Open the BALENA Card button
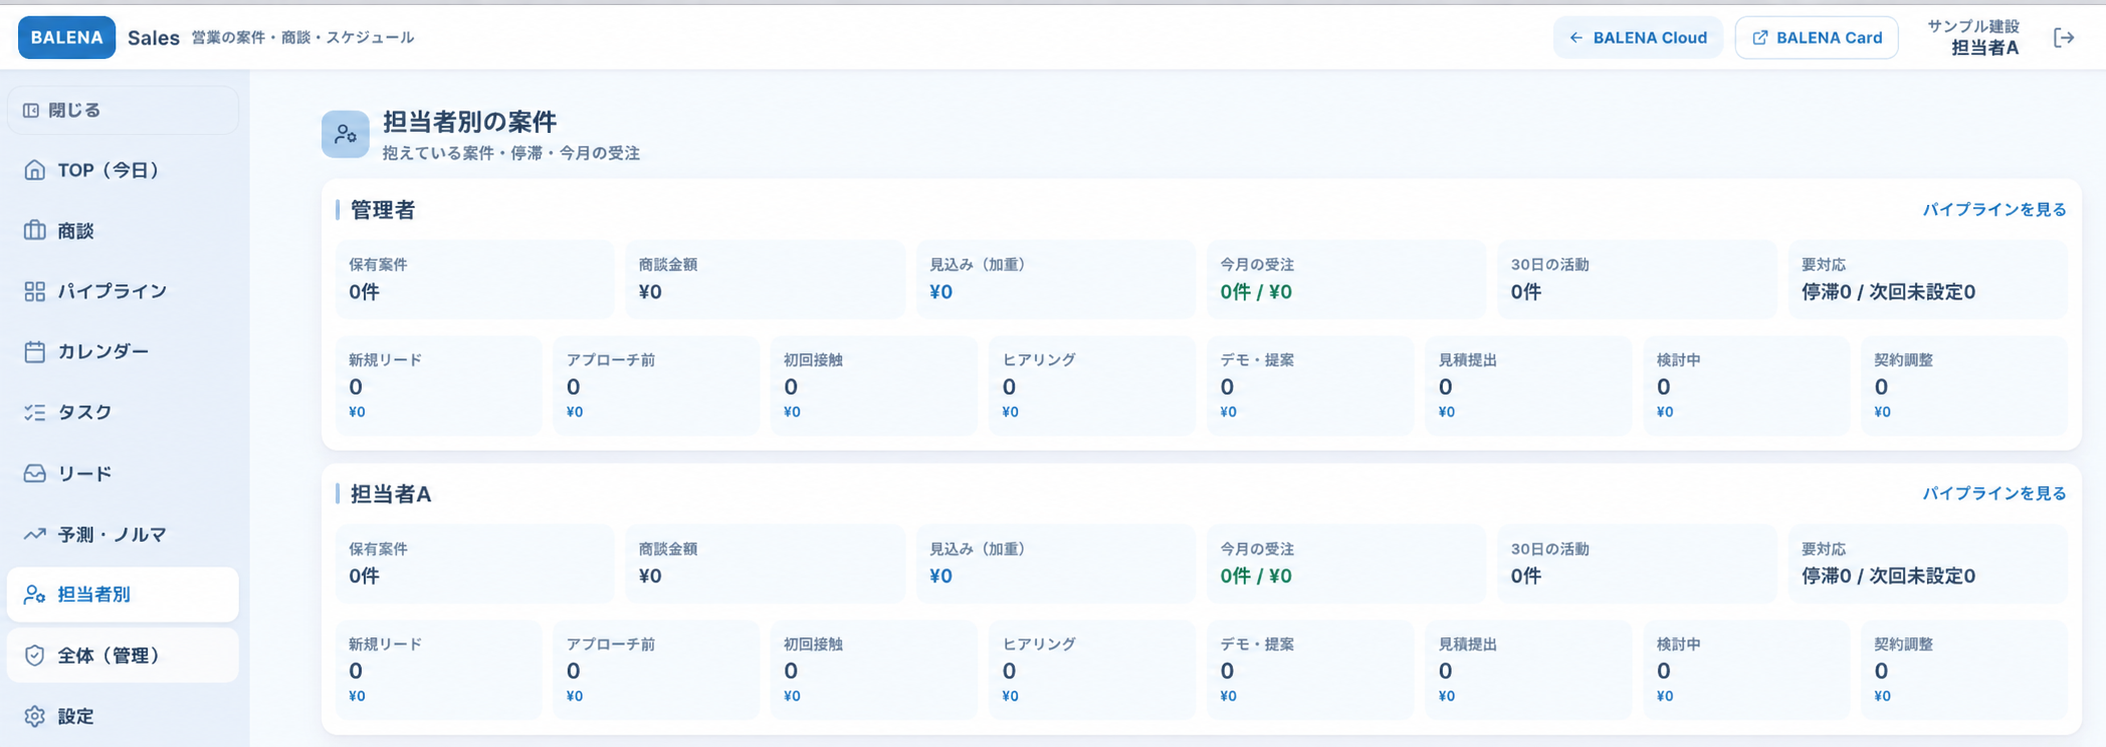This screenshot has width=2106, height=747. (x=1817, y=38)
